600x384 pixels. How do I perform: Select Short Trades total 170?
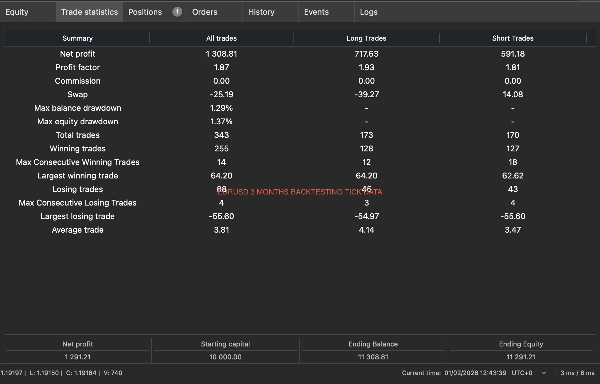[512, 135]
